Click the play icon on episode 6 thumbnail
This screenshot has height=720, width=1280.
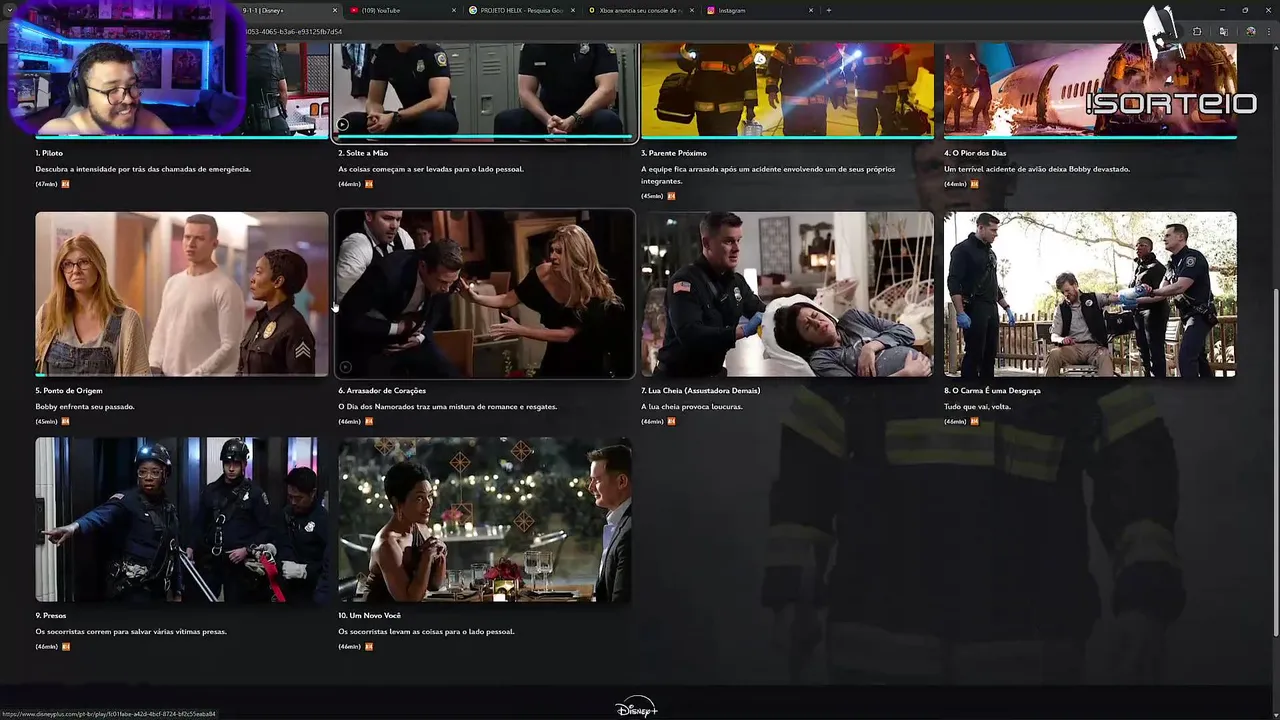[345, 367]
